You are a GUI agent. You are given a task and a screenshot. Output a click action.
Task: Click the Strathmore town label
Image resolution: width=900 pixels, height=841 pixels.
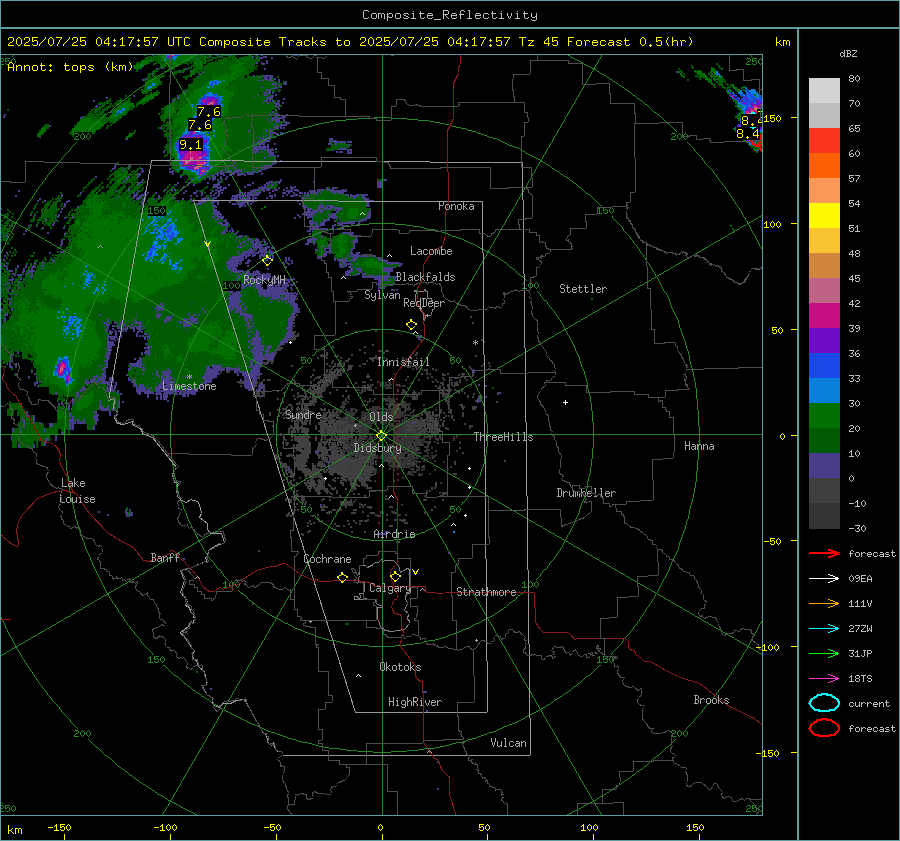pos(486,592)
